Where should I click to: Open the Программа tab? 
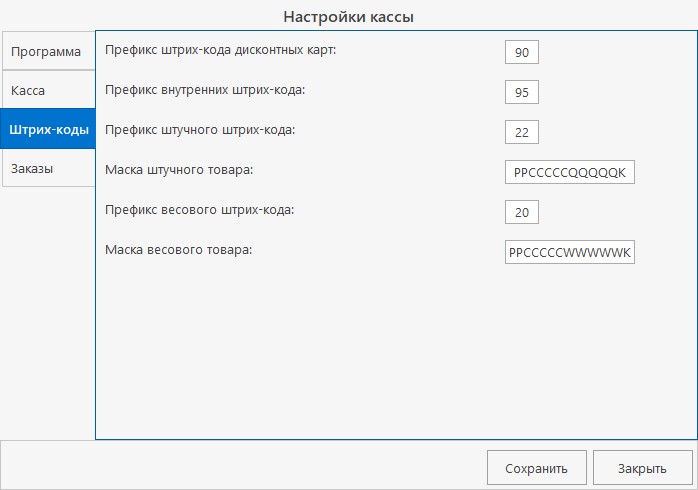click(46, 51)
